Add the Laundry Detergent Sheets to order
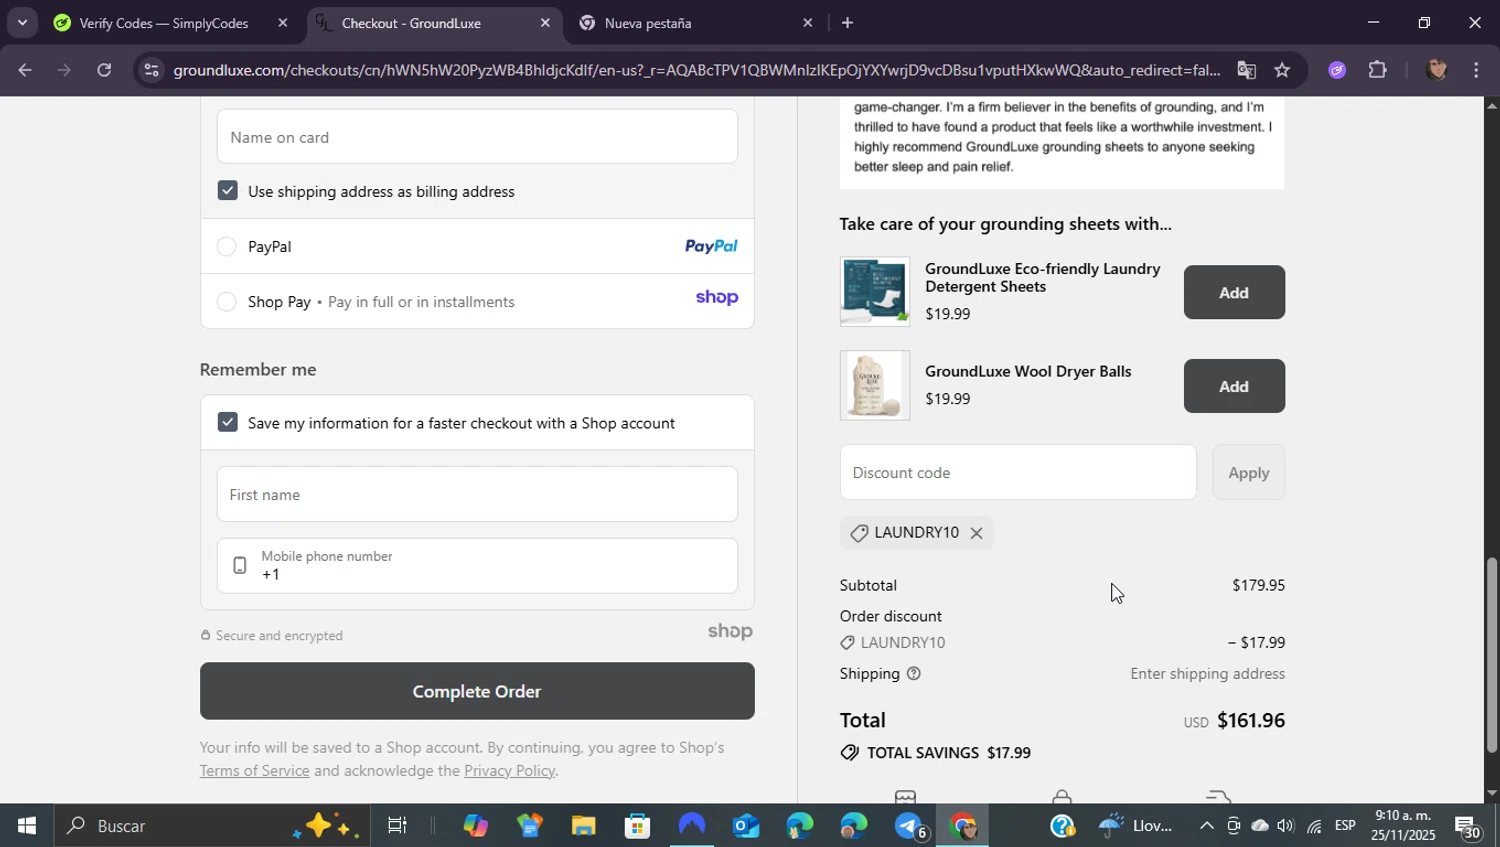 (x=1234, y=293)
